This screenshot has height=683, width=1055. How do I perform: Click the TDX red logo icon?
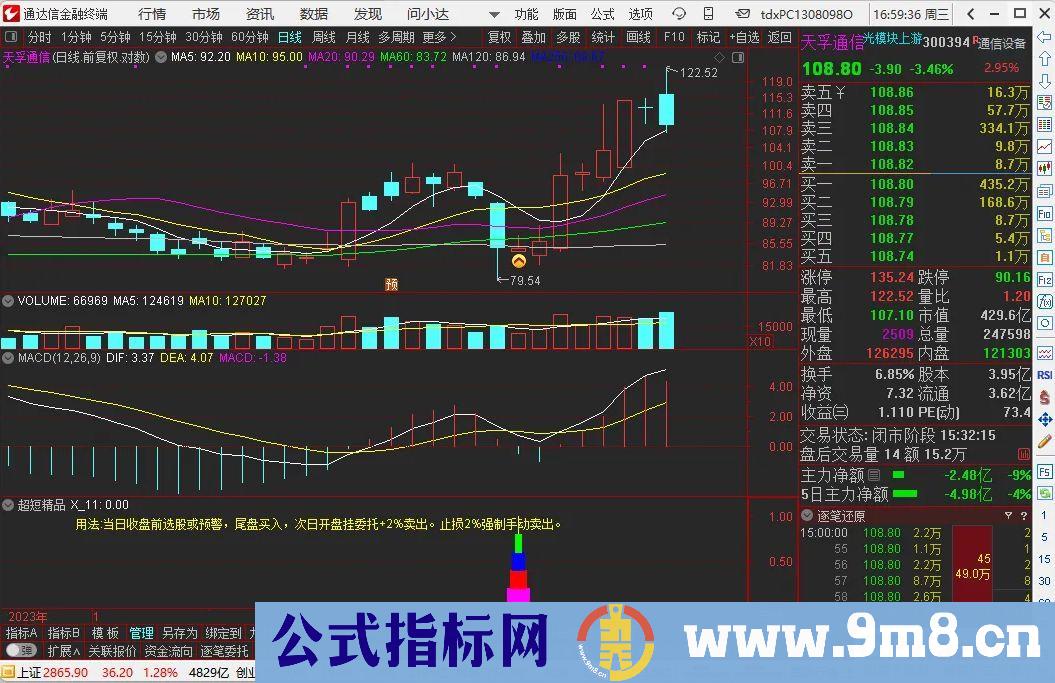click(x=11, y=13)
